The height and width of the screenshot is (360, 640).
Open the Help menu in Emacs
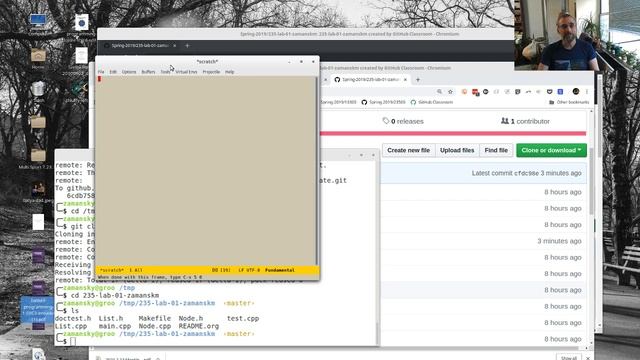[x=230, y=72]
